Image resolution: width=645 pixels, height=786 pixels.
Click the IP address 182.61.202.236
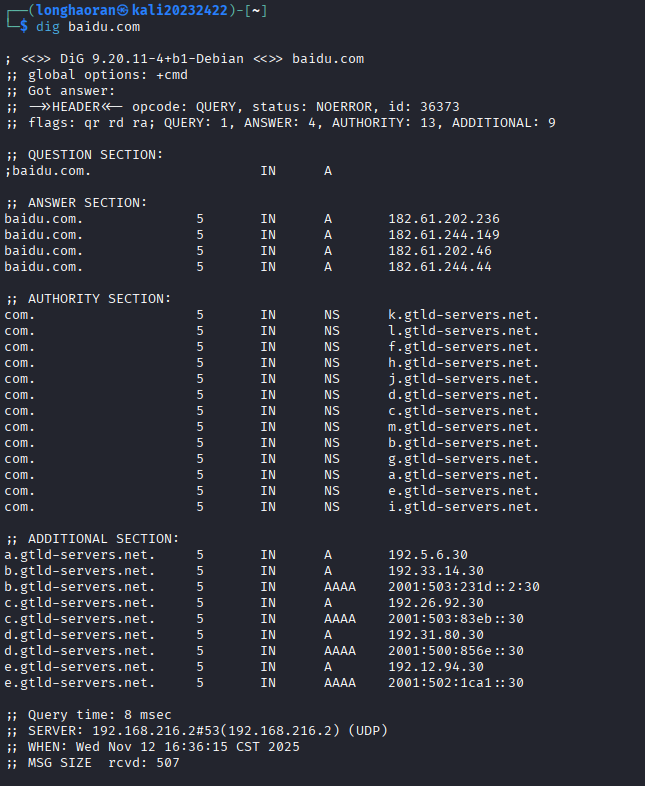[444, 219]
